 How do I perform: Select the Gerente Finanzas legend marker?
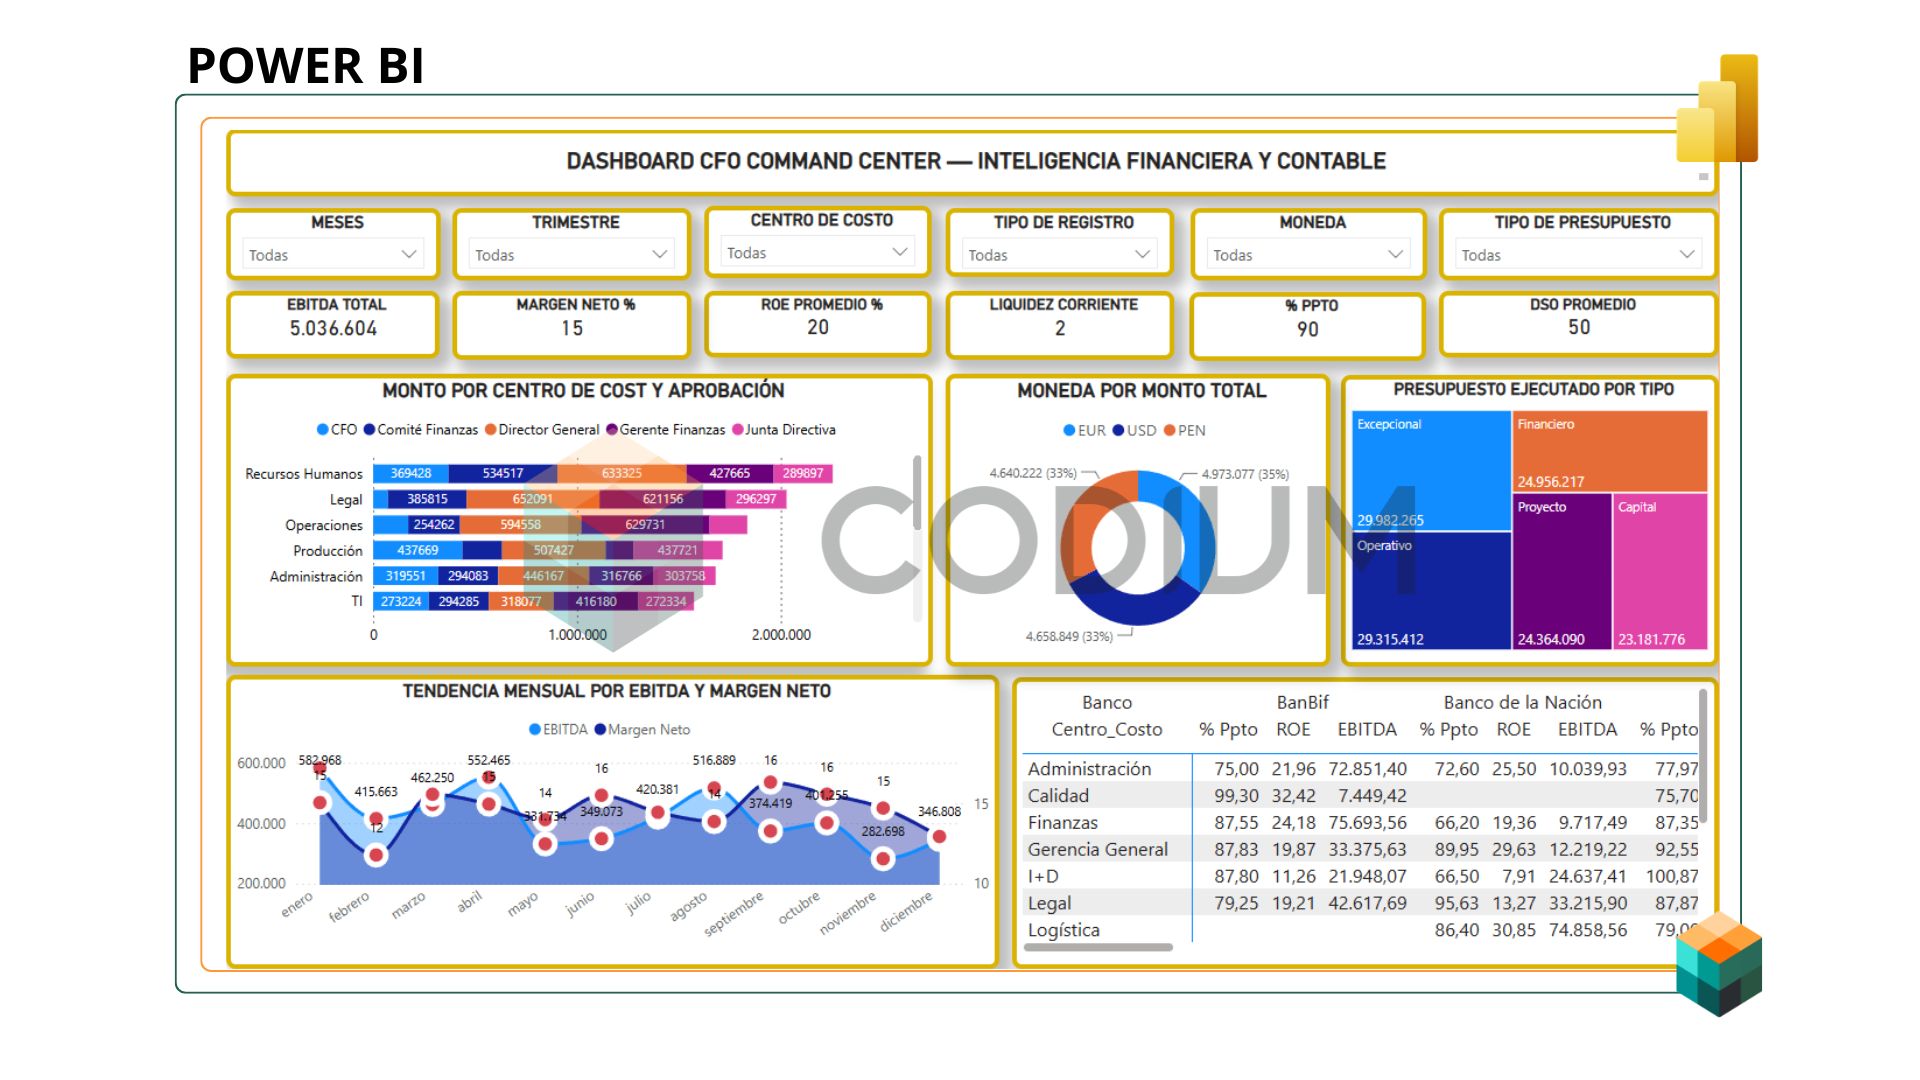click(x=612, y=430)
